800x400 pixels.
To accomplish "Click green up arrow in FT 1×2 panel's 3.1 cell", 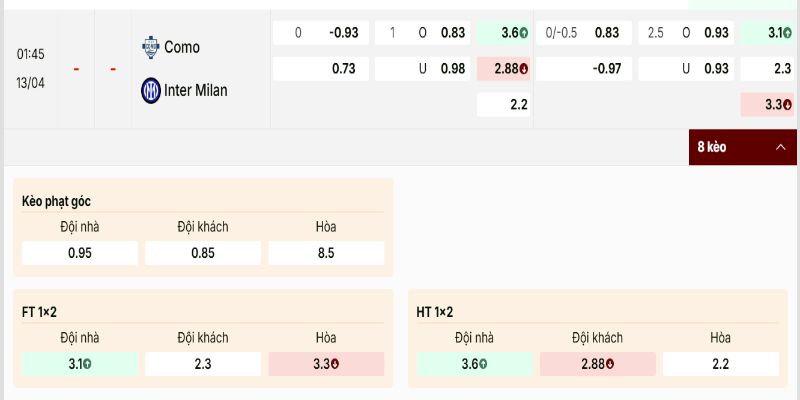I will pyautogui.click(x=89, y=364).
